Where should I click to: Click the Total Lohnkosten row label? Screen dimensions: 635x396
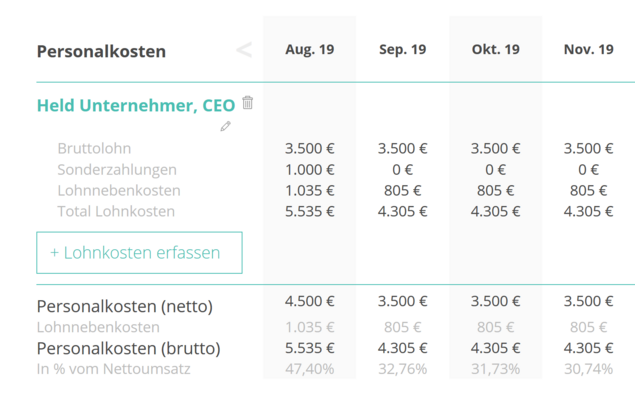tap(116, 211)
